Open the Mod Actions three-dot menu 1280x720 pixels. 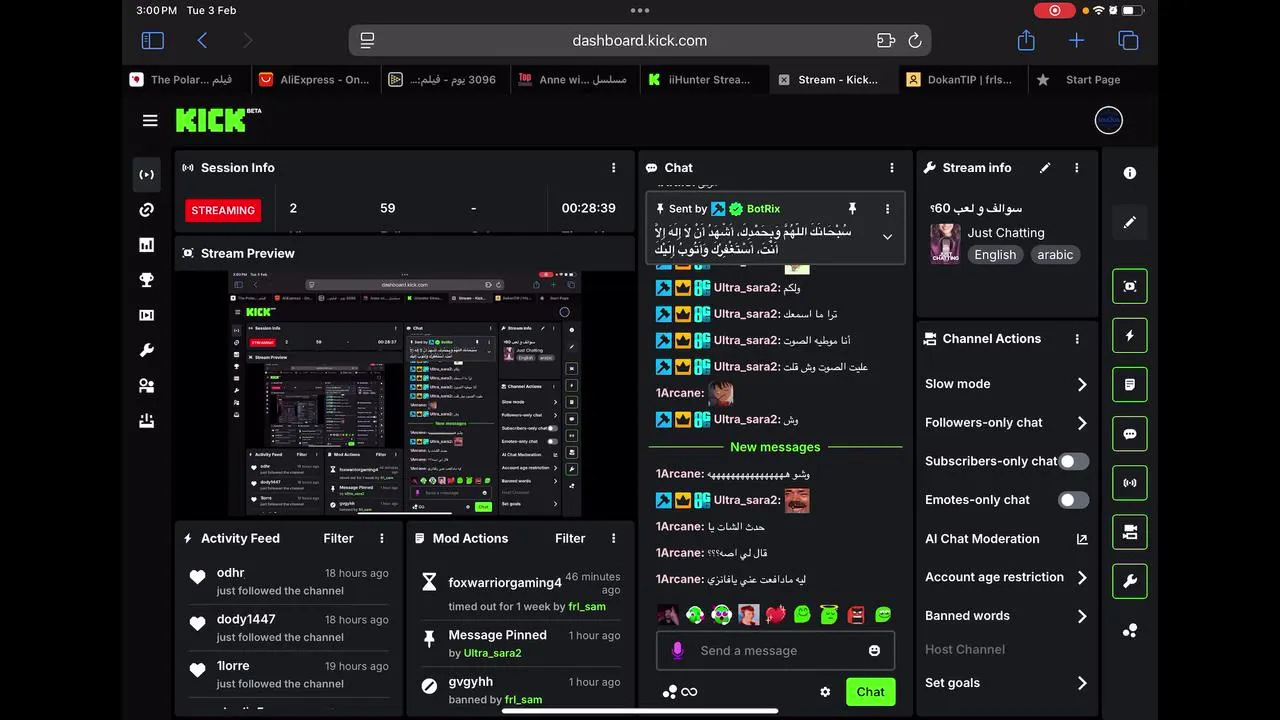pos(614,538)
